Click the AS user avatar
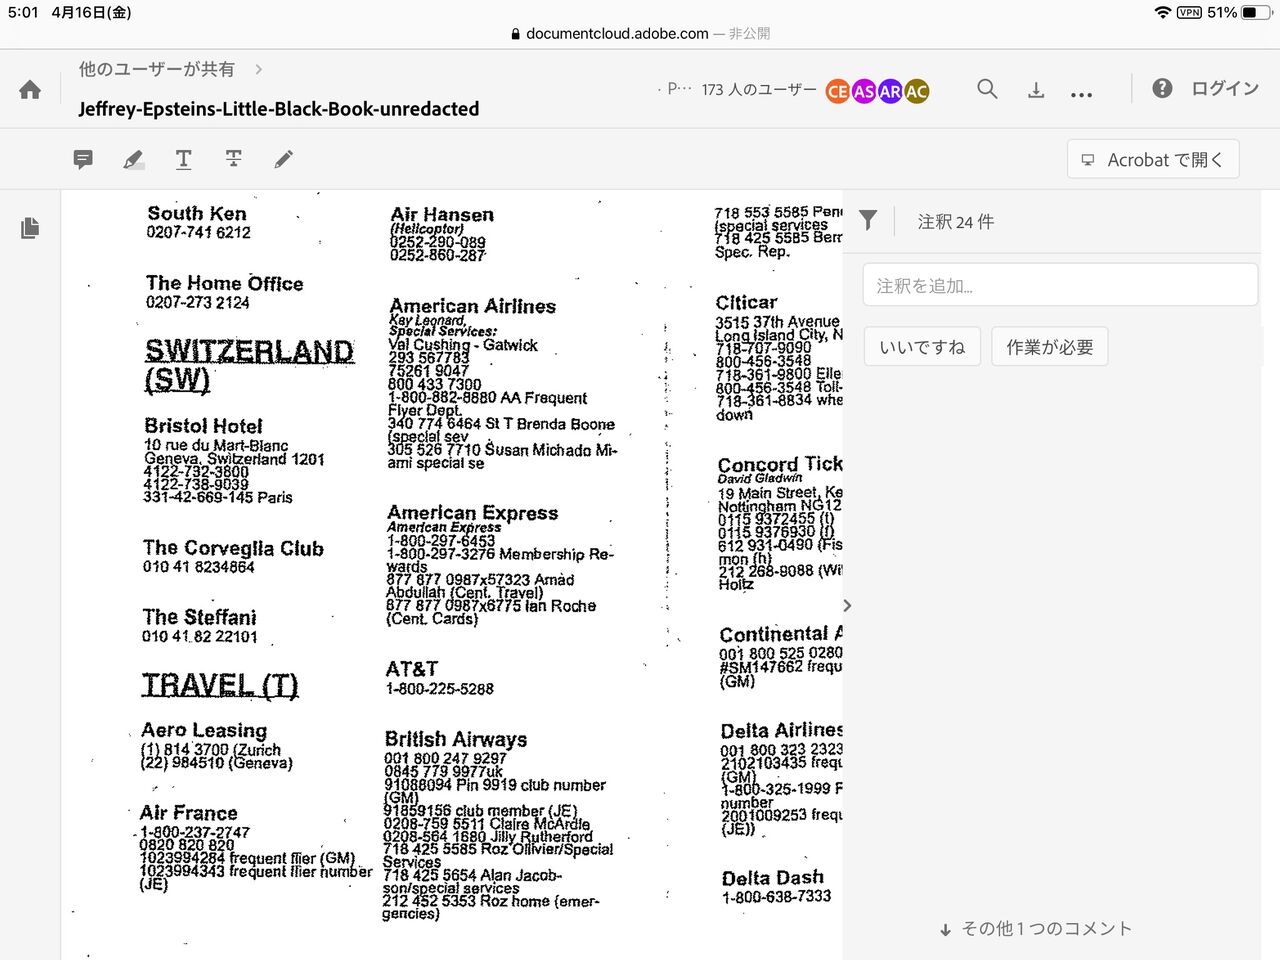The width and height of the screenshot is (1280, 960). click(864, 92)
